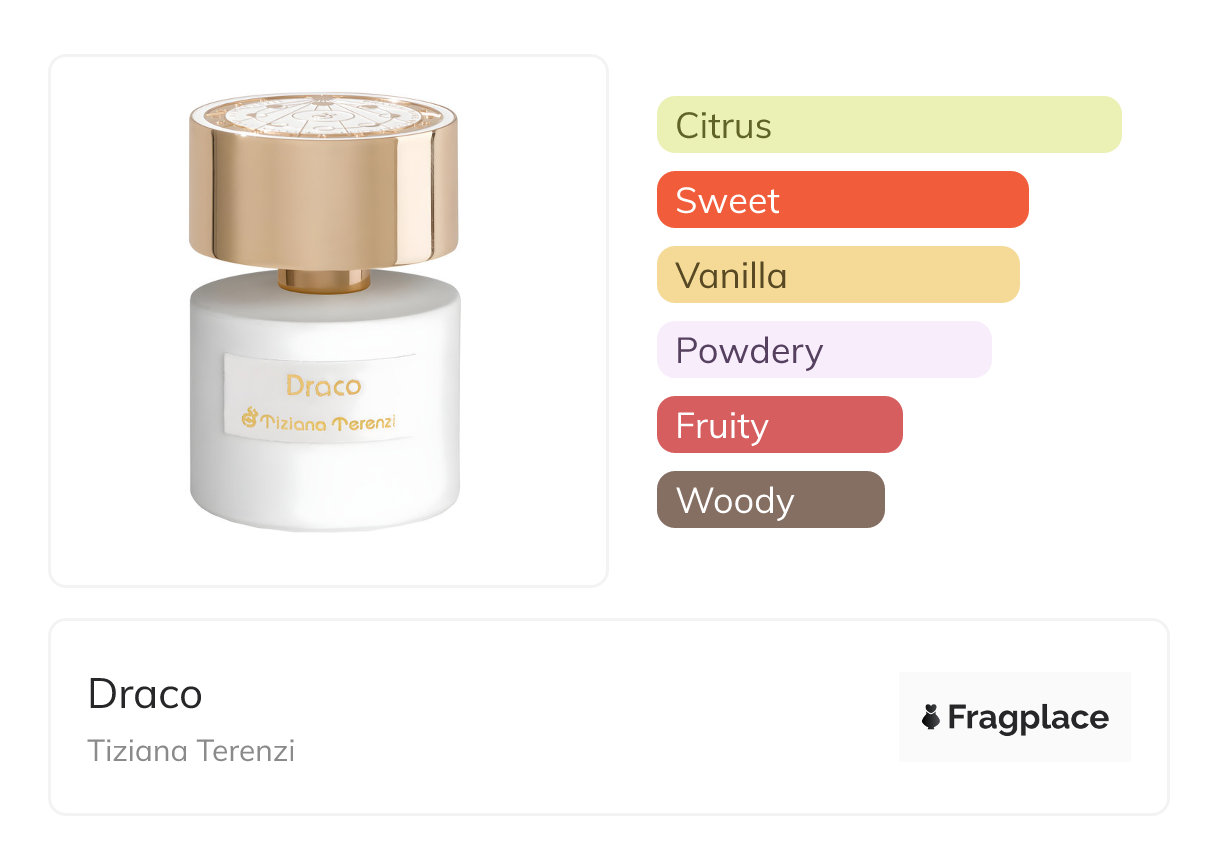This screenshot has width=1218, height=864.
Task: Click Tiziana Terenzi text on bottle label
Action: pos(320,422)
